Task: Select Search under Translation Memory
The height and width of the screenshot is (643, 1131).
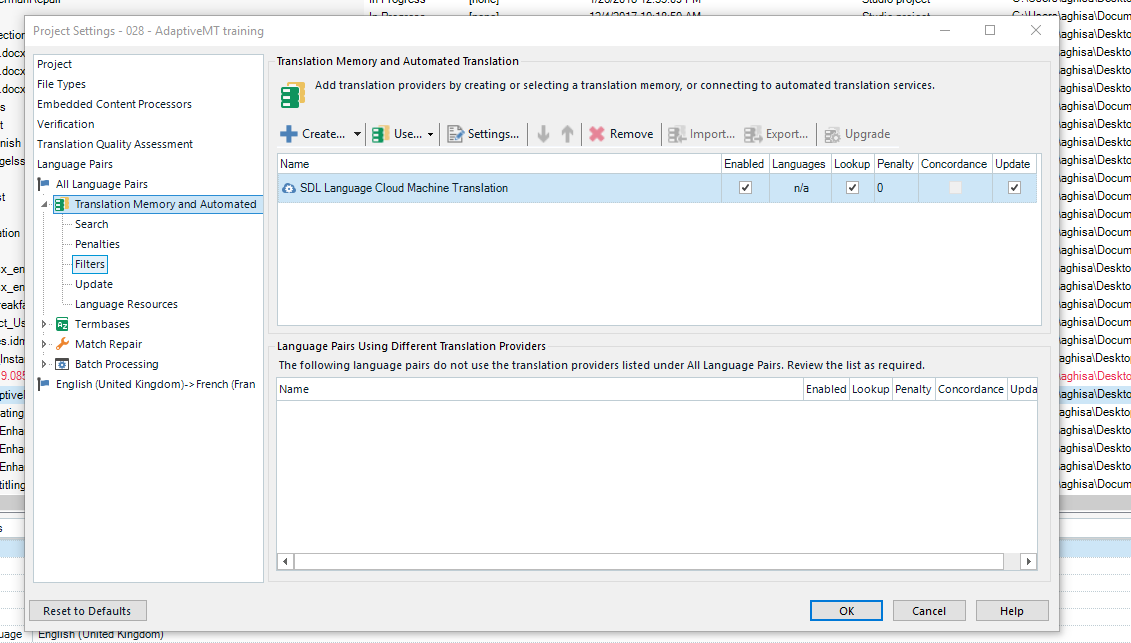Action: click(92, 224)
